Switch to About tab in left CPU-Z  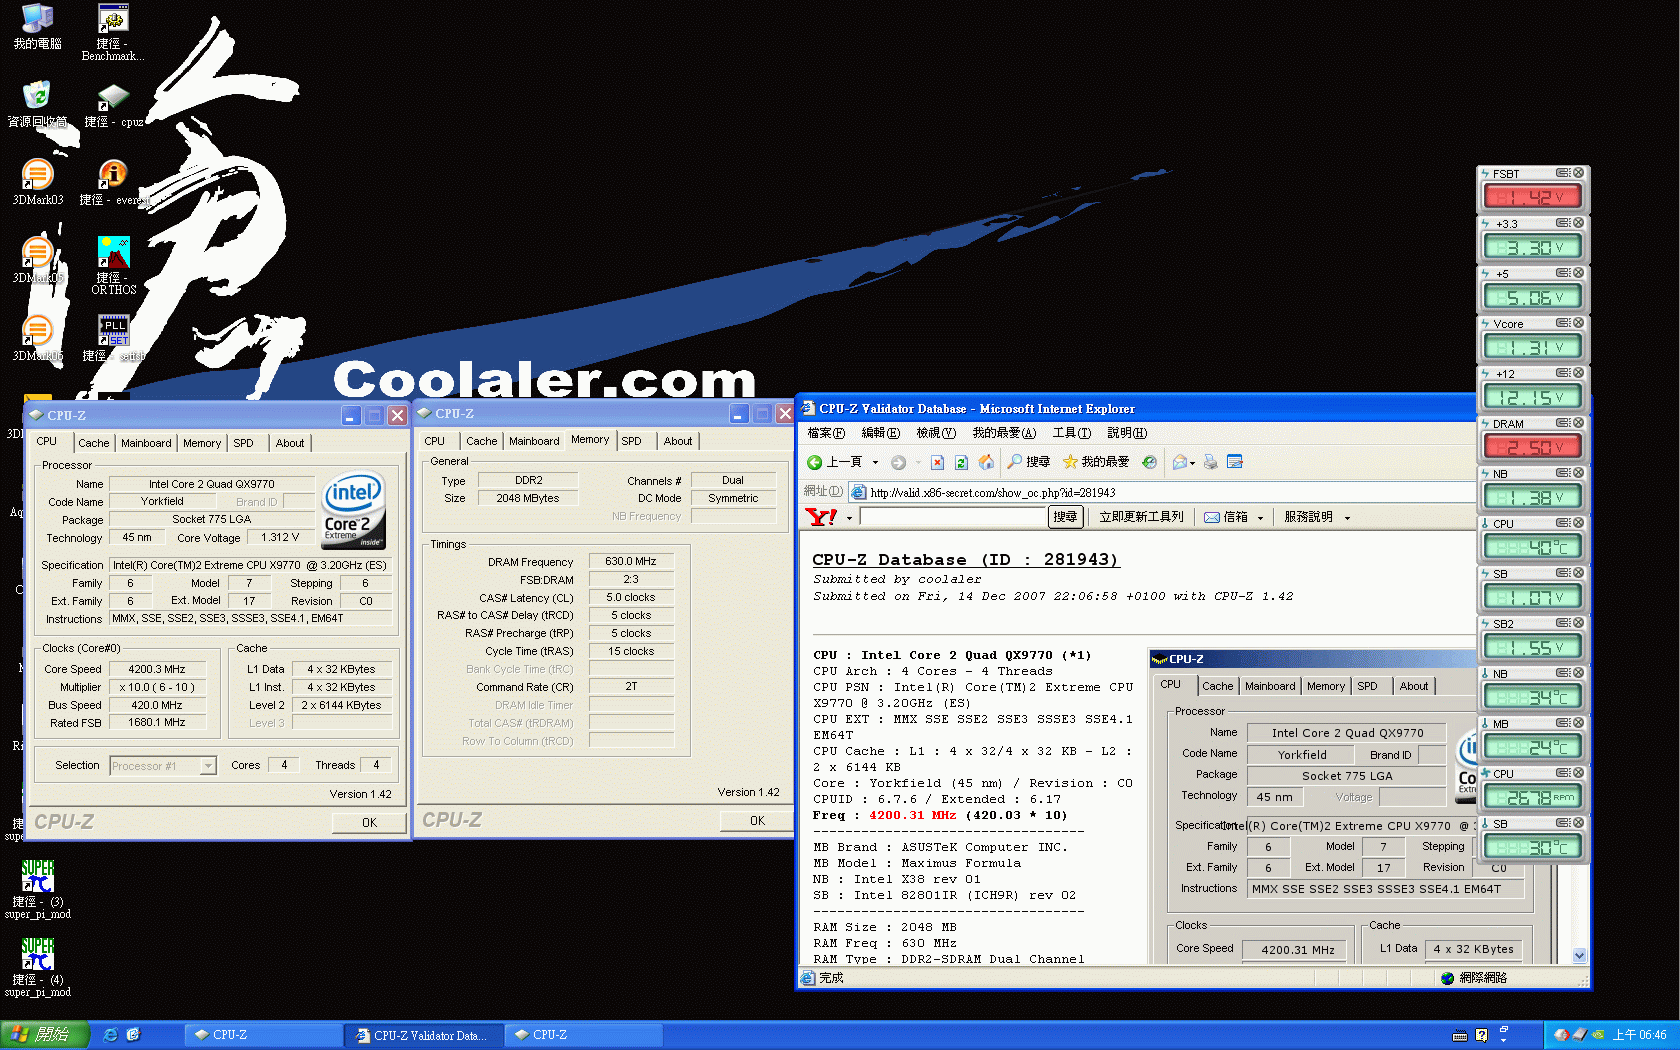pyautogui.click(x=290, y=443)
